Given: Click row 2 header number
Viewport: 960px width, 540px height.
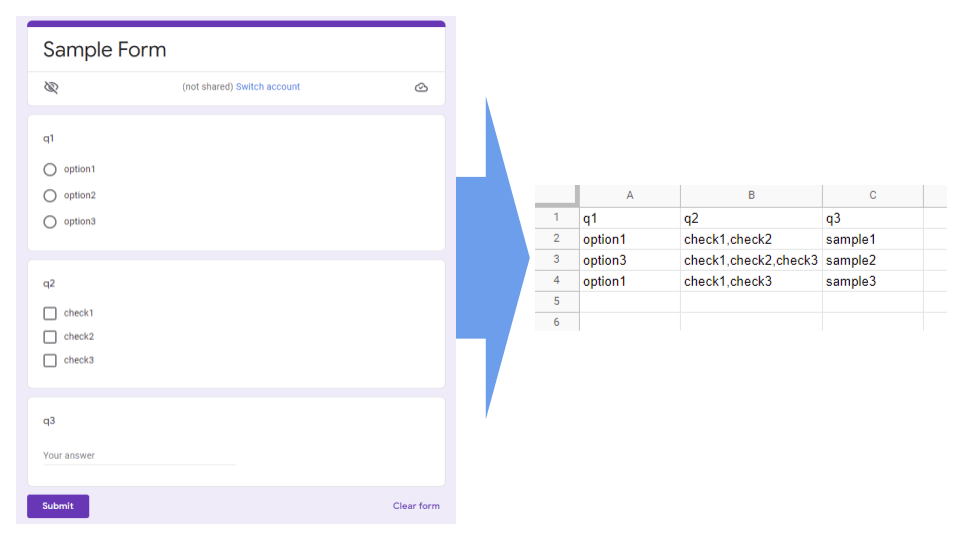Looking at the screenshot, I should coord(557,239).
